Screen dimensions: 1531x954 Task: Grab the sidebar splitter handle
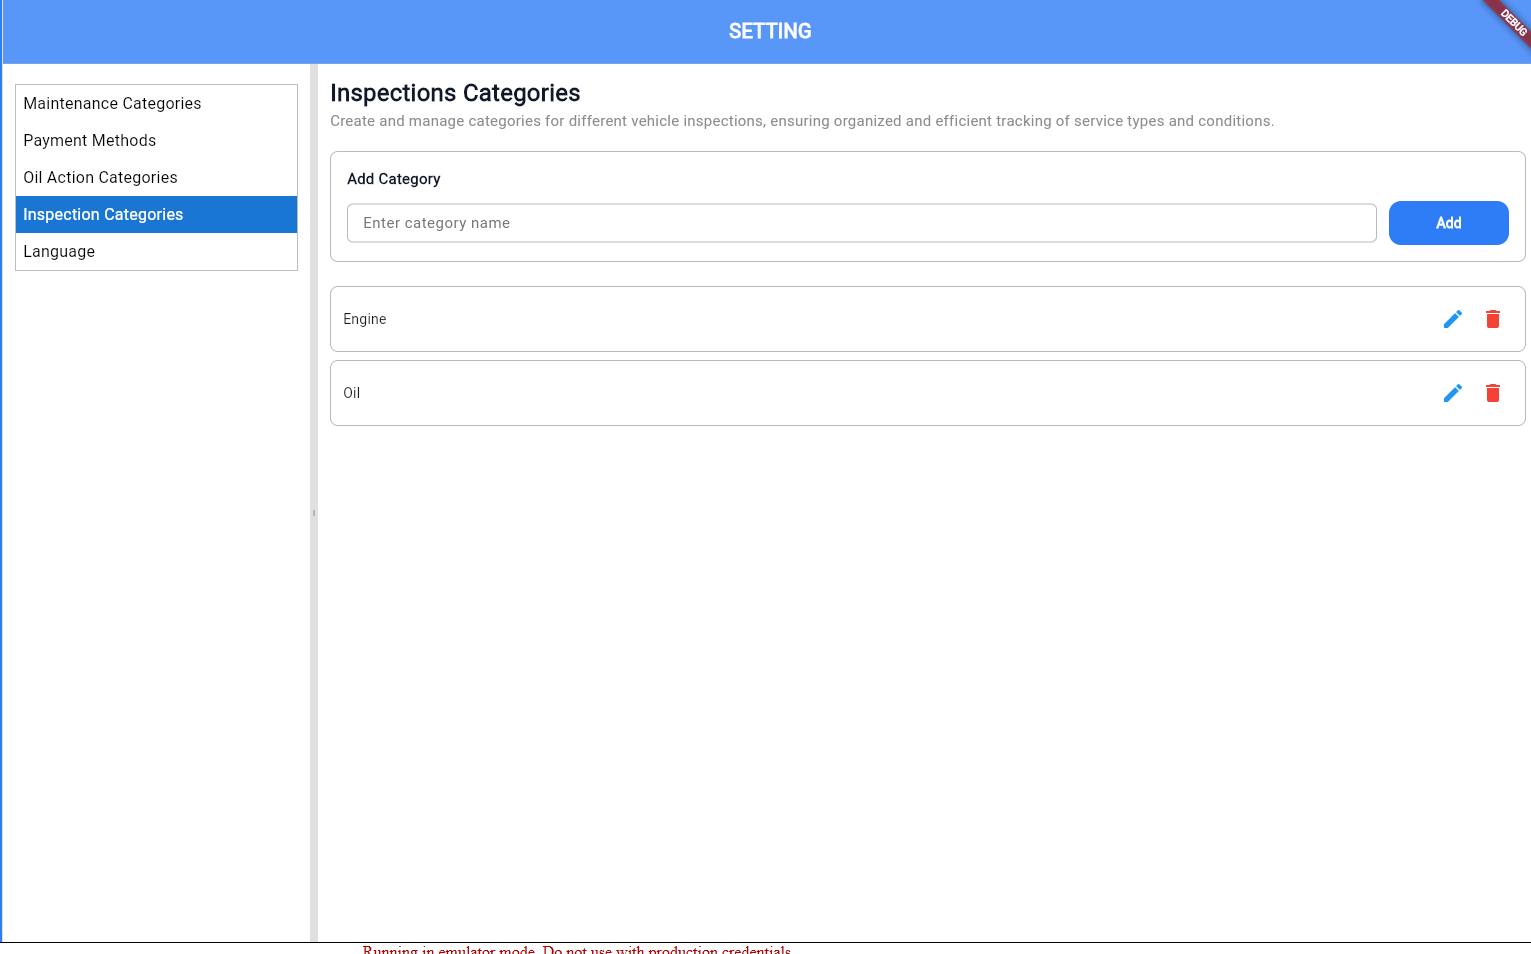click(x=314, y=513)
